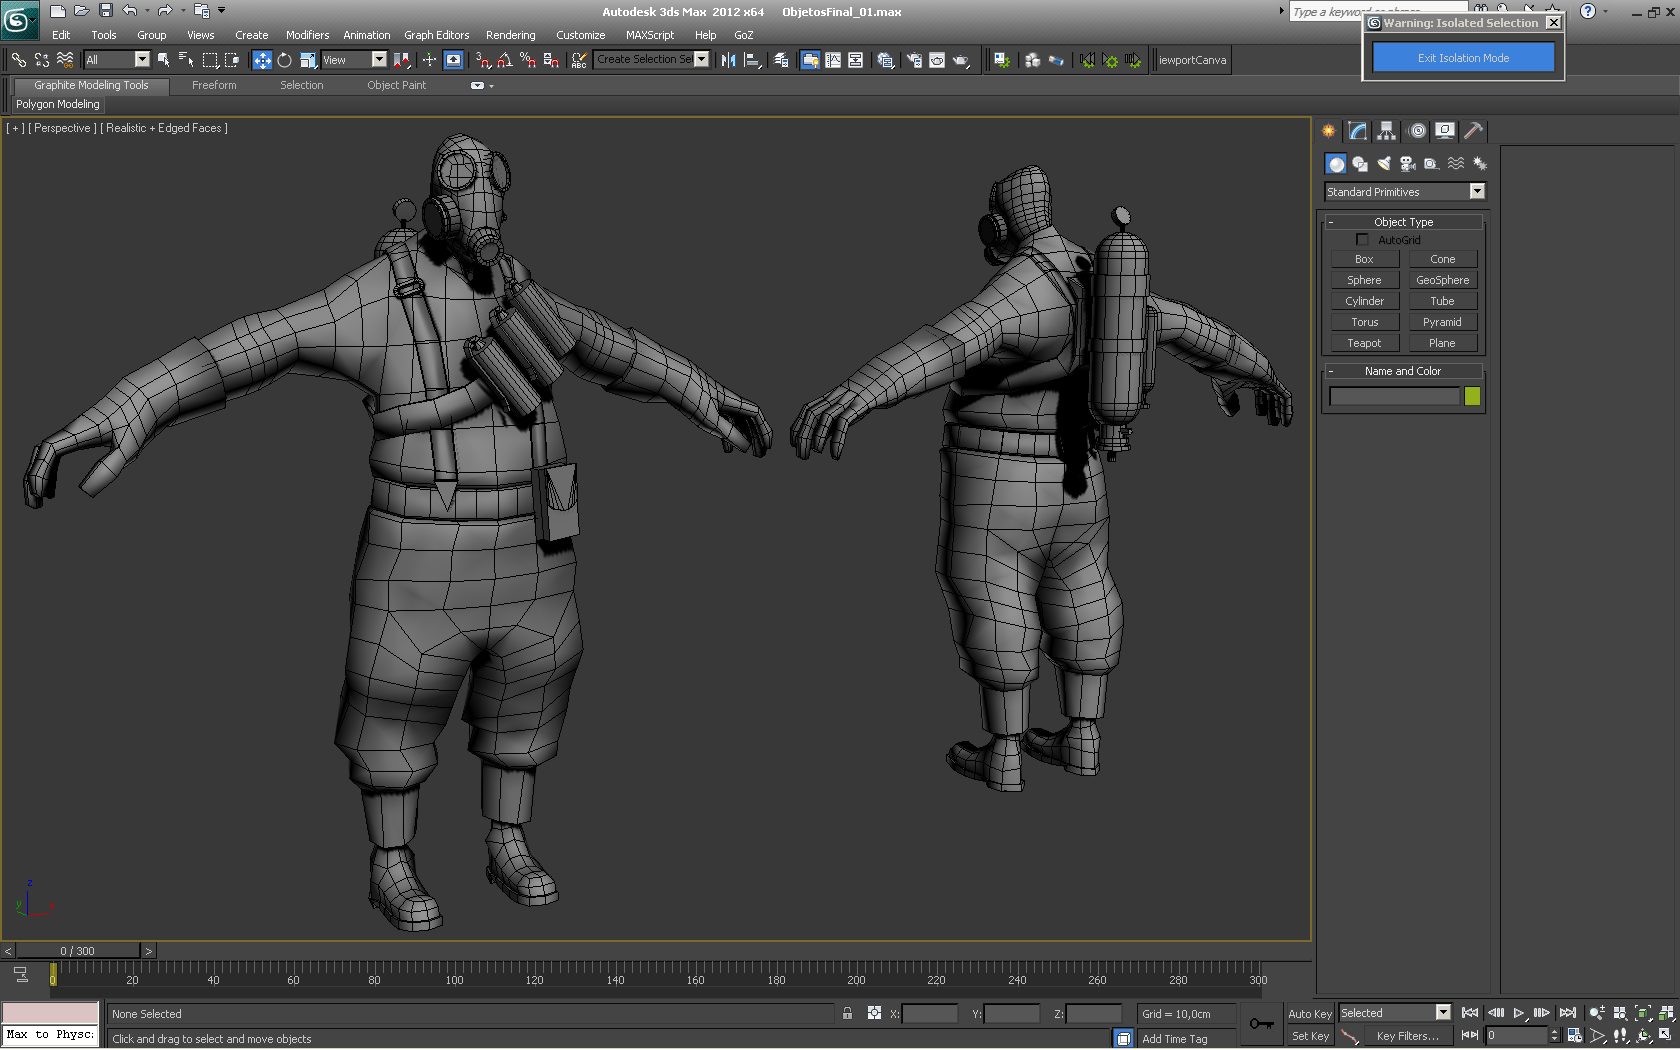Click the green object color swatch
Screen dimensions: 1680x1050
(x=1472, y=397)
